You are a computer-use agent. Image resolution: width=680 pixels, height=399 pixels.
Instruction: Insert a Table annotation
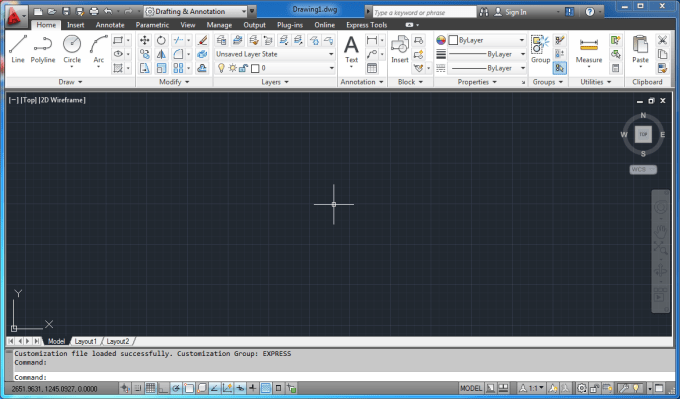click(372, 68)
